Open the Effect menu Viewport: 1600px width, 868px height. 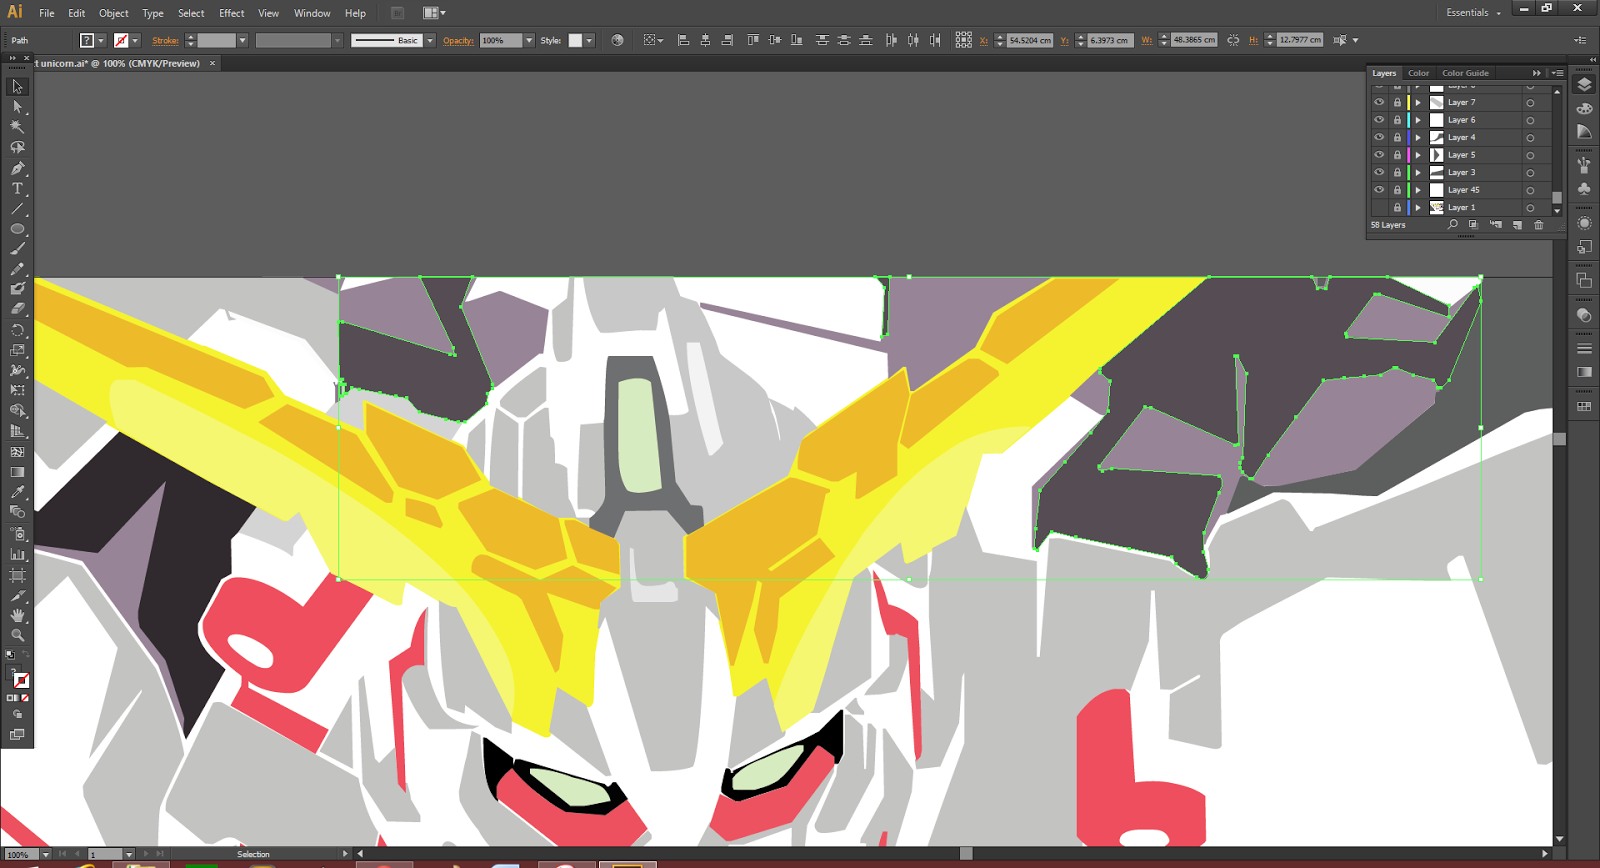(232, 13)
